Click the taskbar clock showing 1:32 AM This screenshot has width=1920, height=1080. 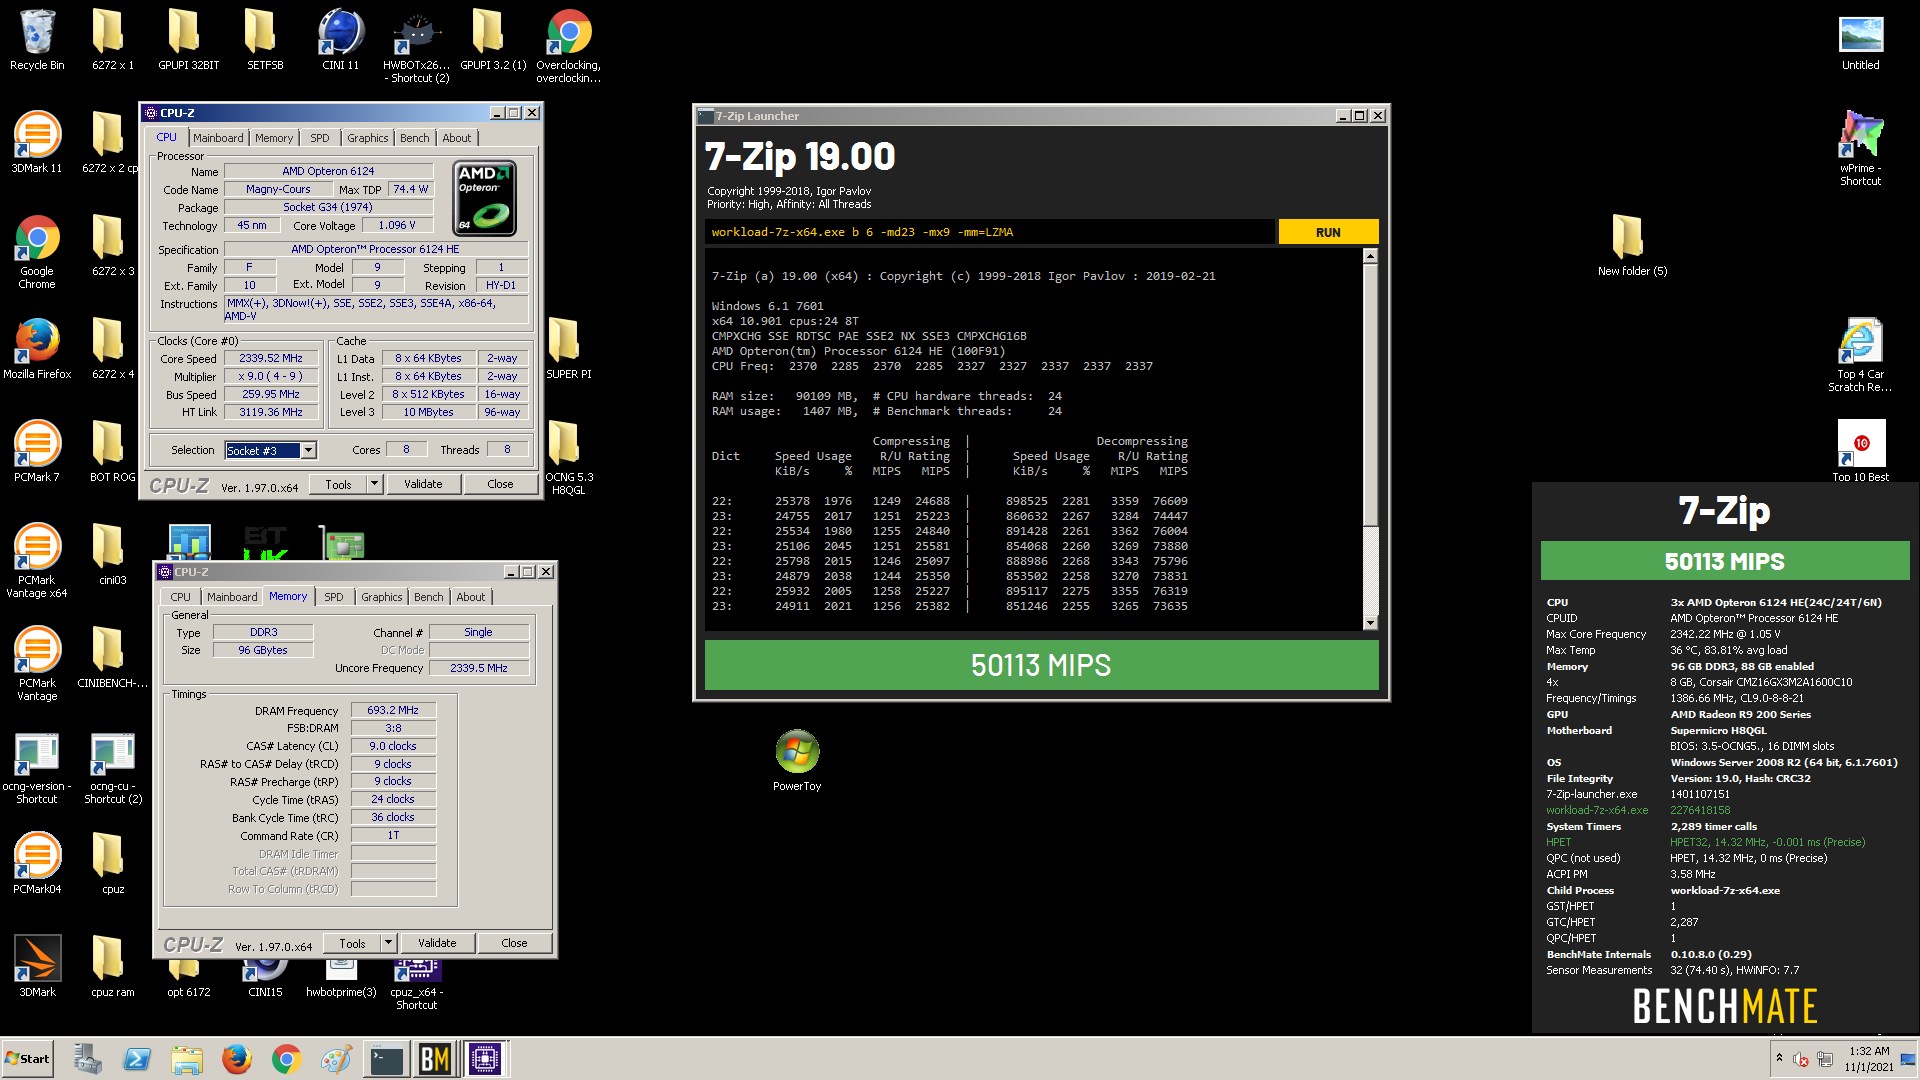pos(1869,1059)
